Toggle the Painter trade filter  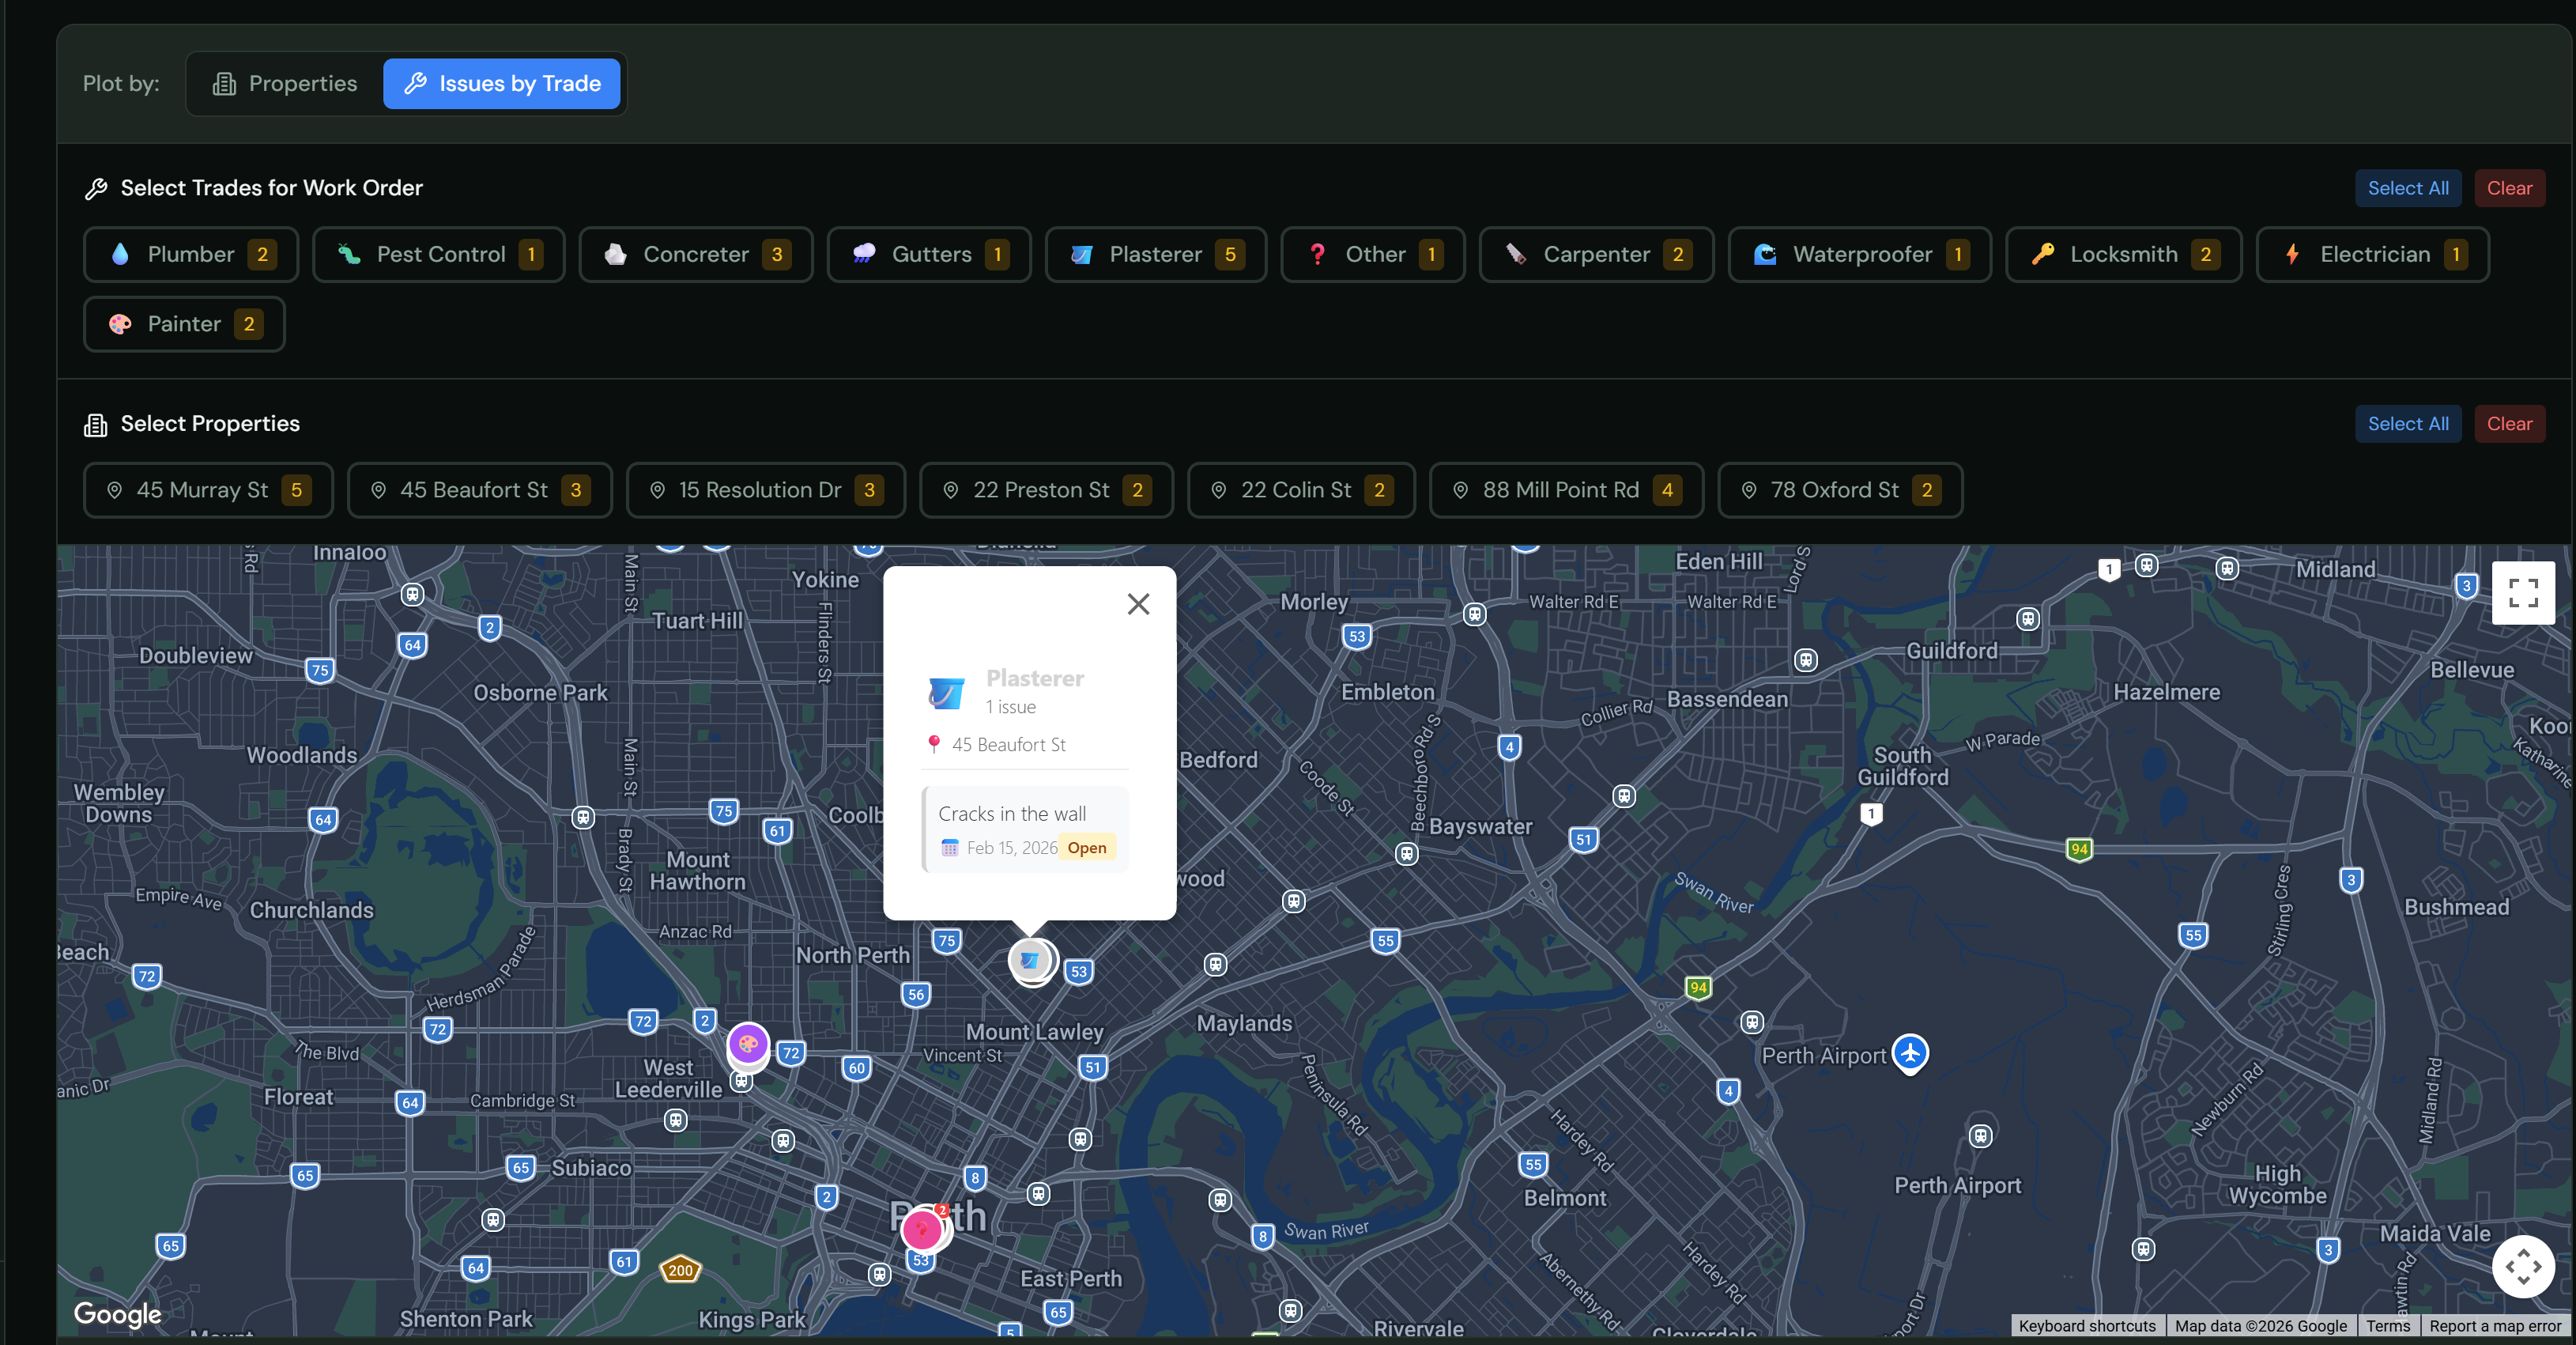(184, 324)
